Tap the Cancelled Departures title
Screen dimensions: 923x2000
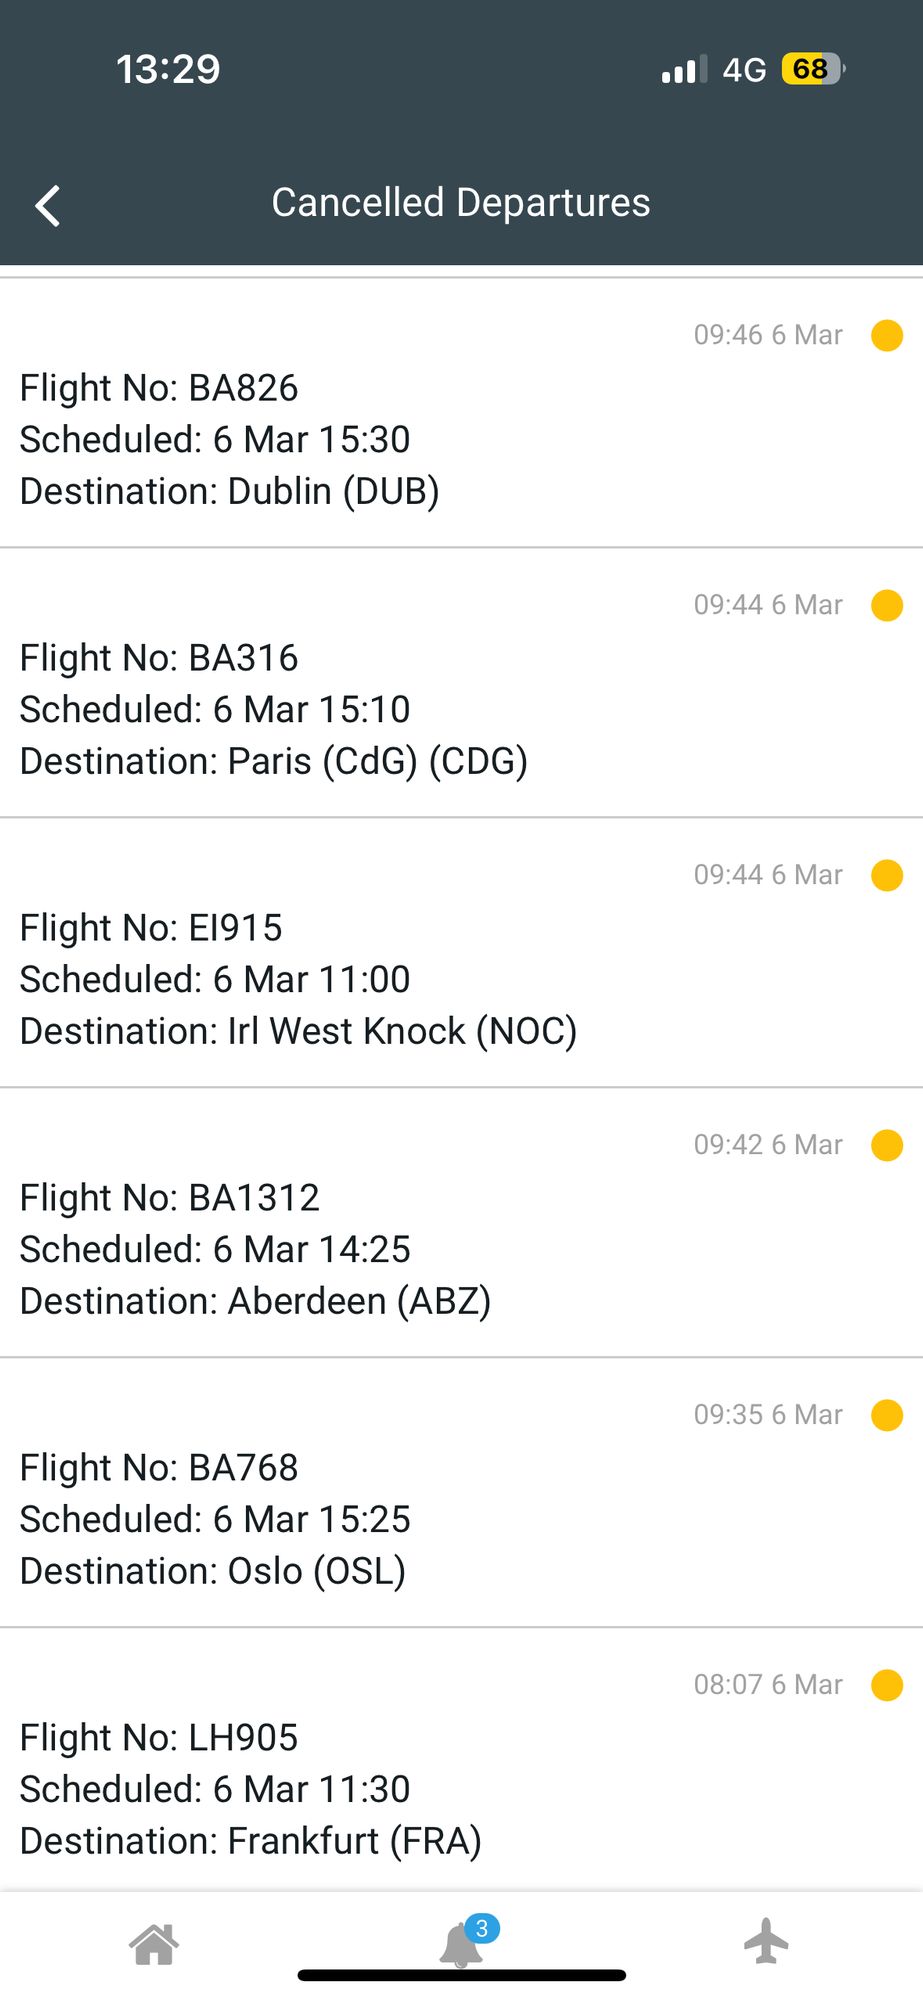click(x=461, y=203)
